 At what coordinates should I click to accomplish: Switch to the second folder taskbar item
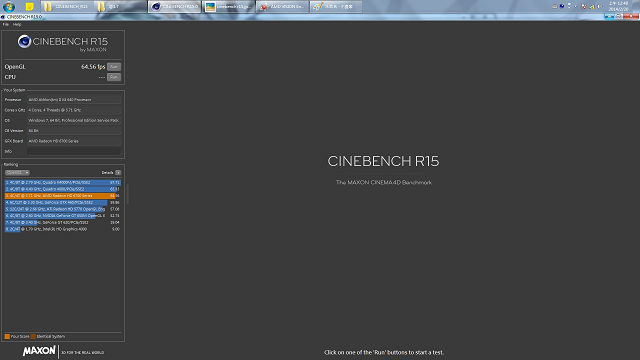pos(120,7)
